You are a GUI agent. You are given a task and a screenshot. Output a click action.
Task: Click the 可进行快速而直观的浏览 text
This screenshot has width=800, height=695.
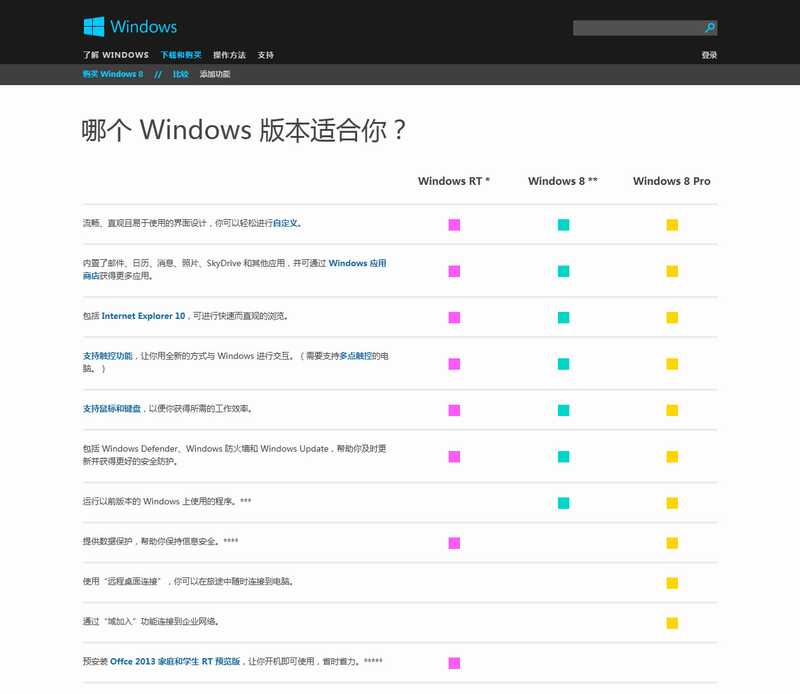tap(240, 316)
